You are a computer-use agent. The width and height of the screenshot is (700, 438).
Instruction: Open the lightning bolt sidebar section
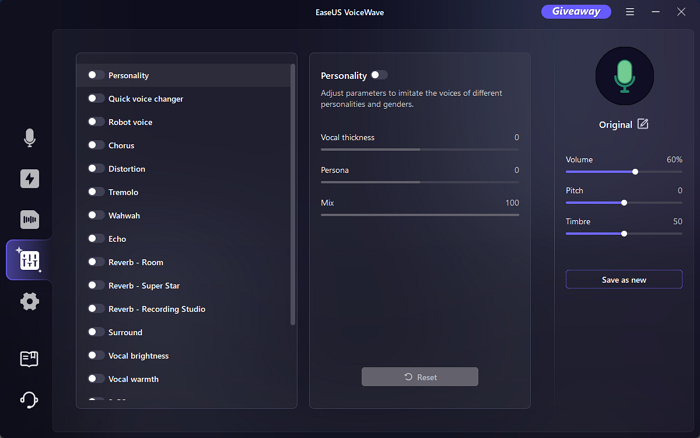point(29,179)
